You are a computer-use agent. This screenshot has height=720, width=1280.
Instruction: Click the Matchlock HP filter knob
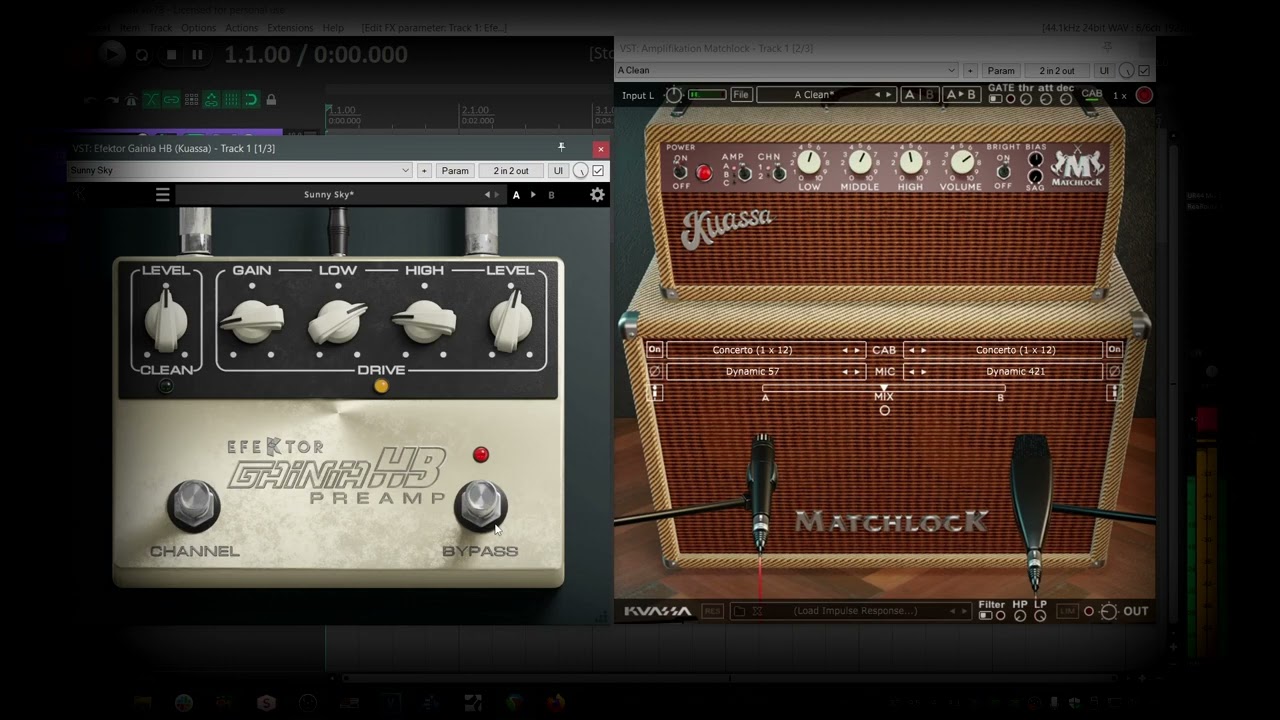click(1020, 615)
